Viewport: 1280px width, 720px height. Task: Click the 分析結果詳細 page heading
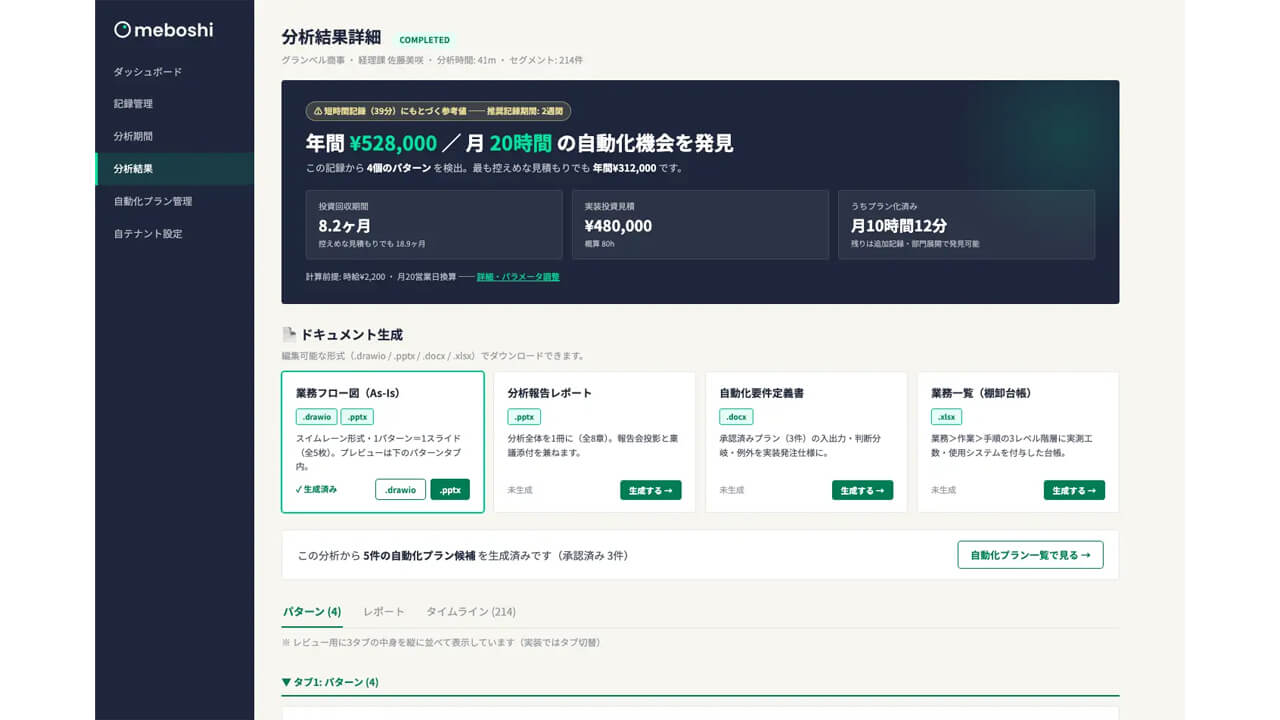(332, 38)
